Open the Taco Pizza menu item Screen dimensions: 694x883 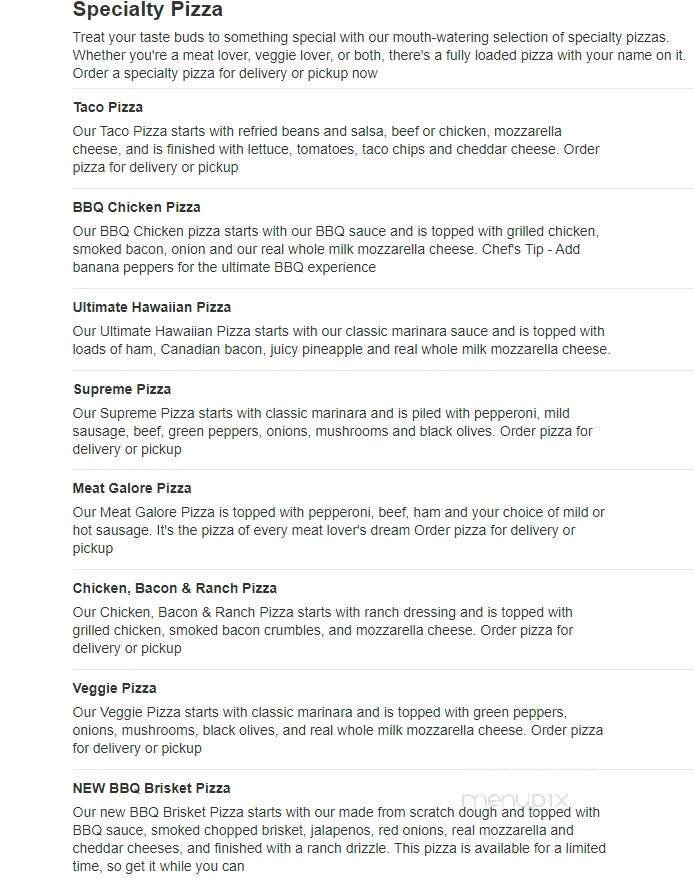108,107
